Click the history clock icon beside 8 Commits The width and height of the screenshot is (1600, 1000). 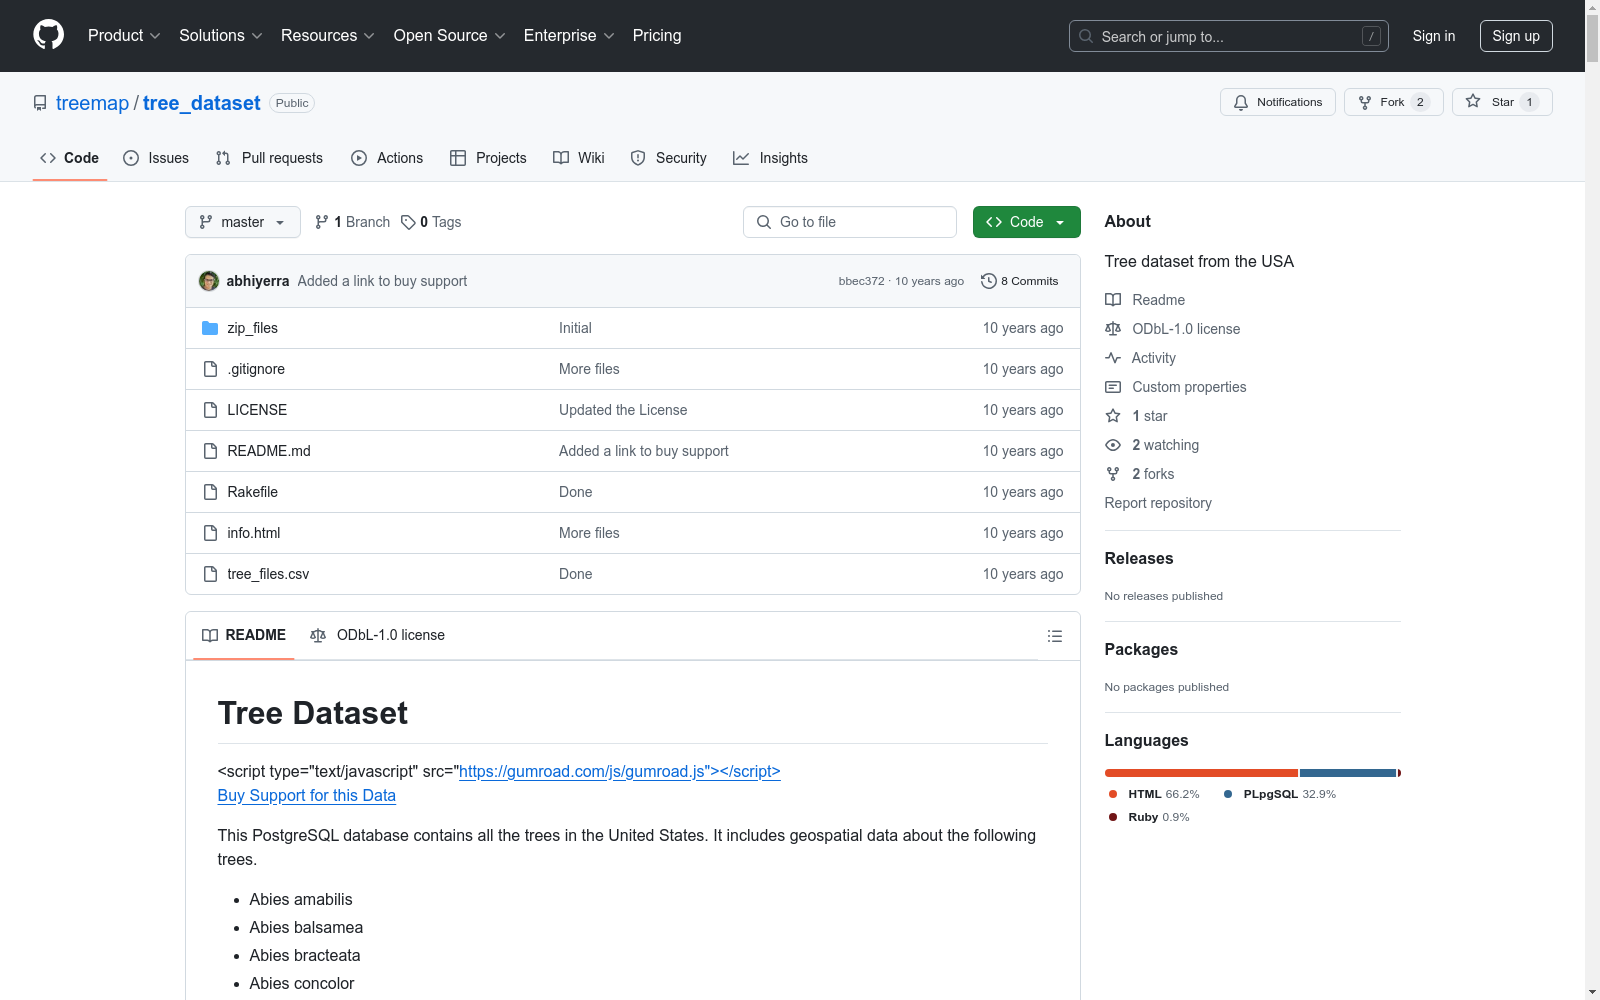click(989, 281)
